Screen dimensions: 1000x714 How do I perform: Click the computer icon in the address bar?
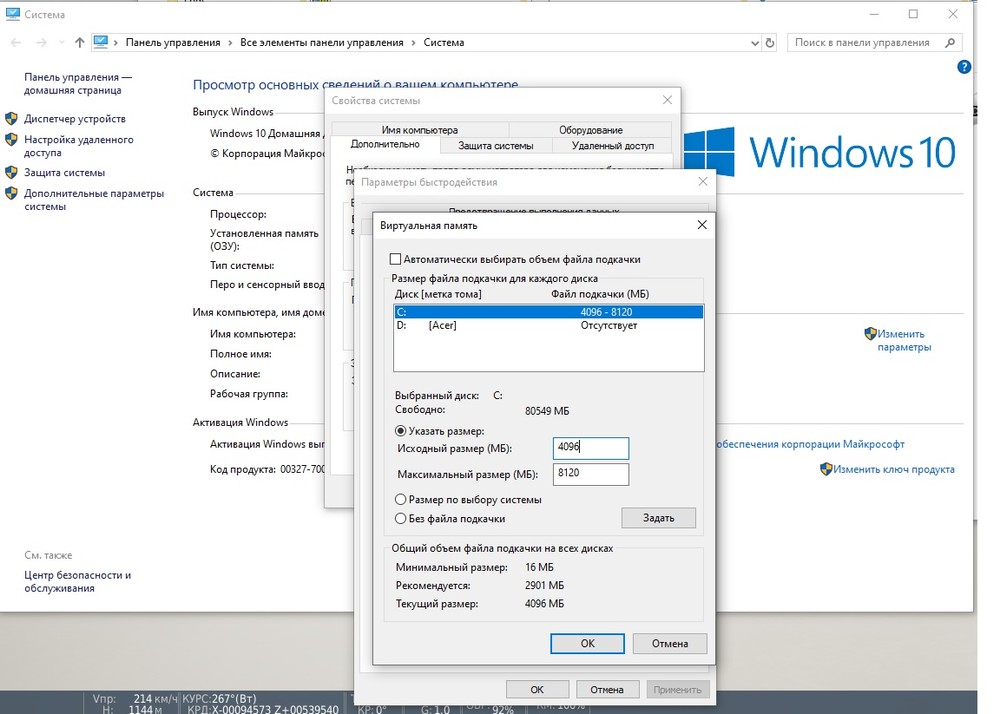point(101,42)
